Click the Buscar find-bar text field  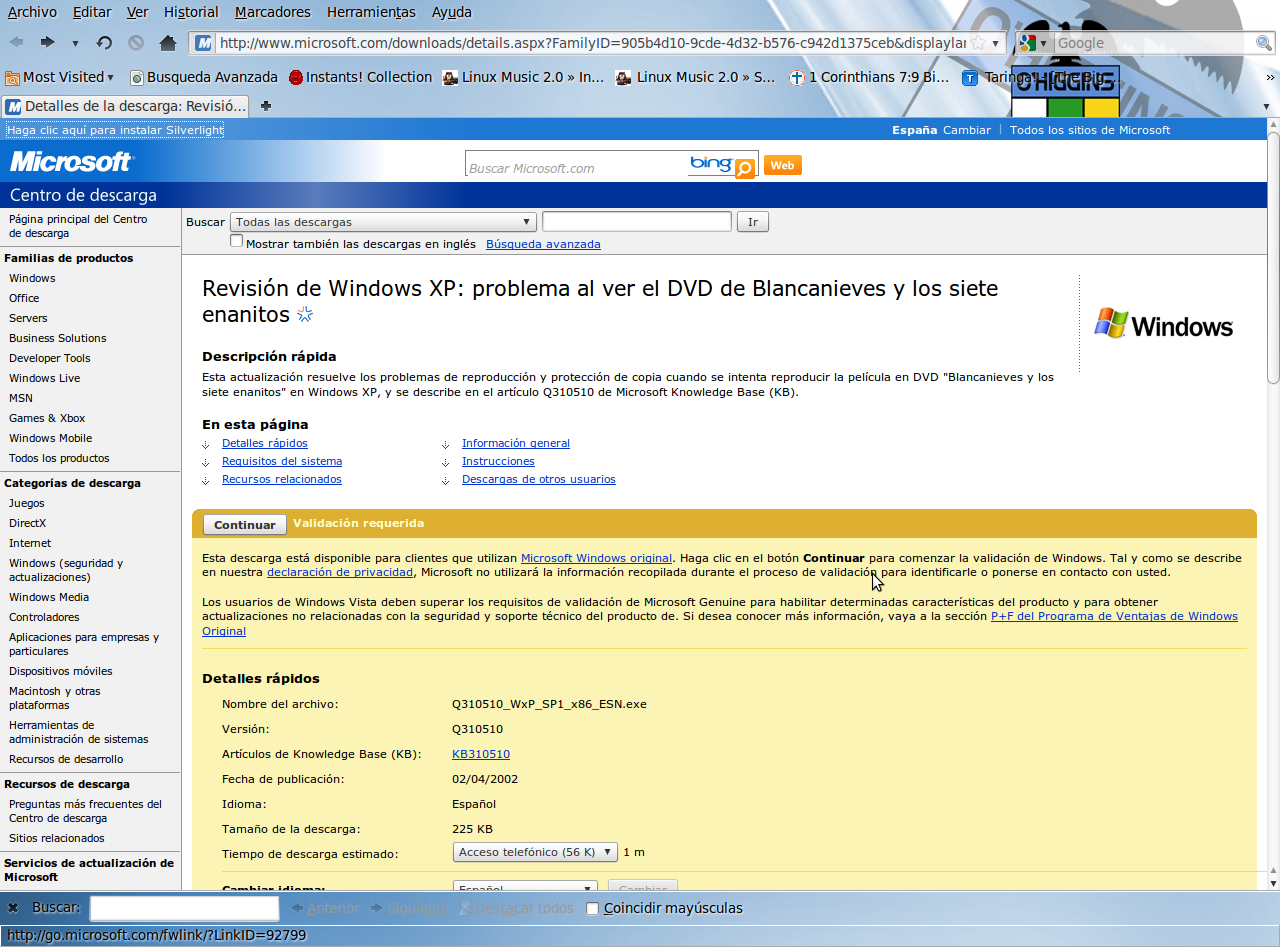point(184,908)
